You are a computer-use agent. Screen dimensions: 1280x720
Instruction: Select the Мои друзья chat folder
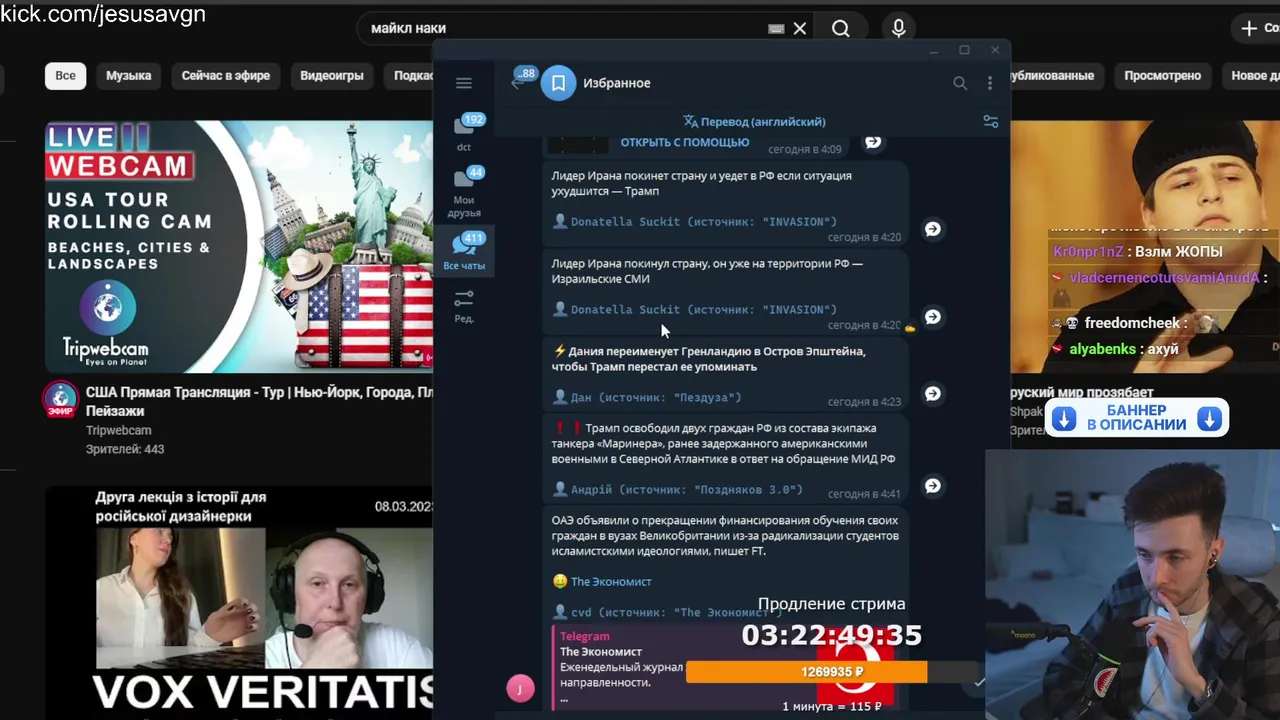(x=464, y=192)
